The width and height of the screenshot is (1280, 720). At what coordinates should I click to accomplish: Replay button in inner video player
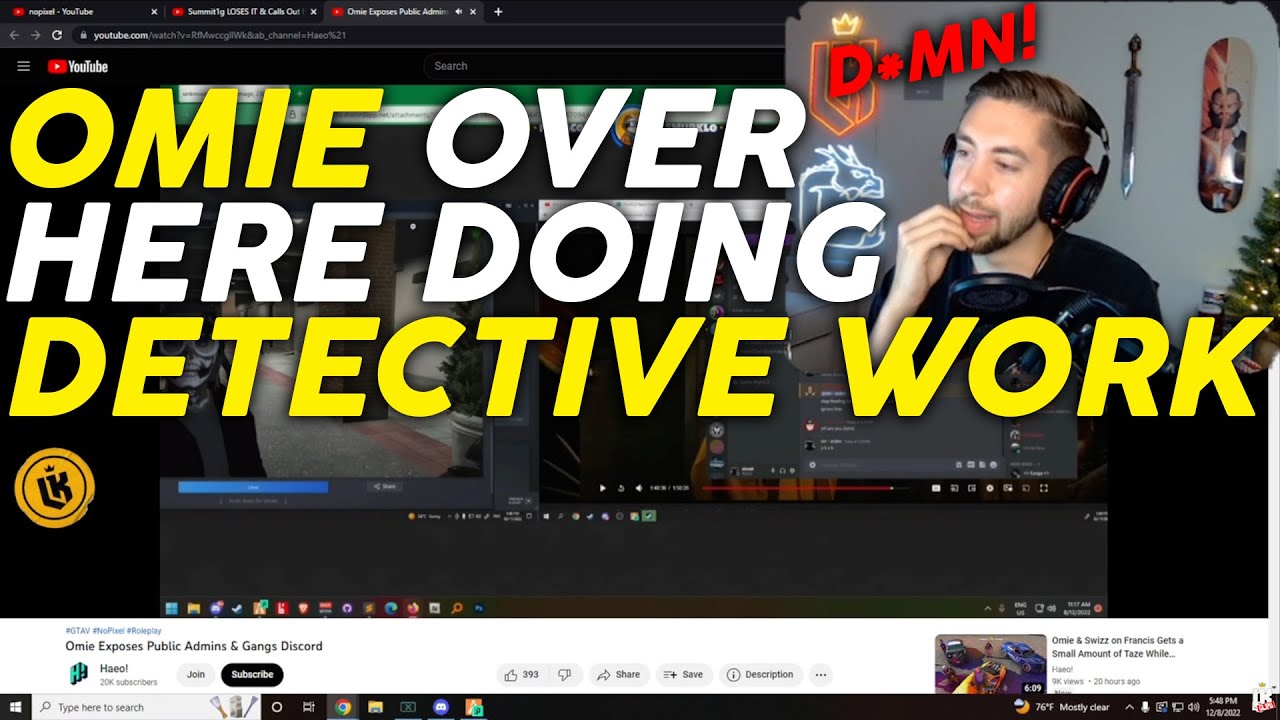pos(621,488)
